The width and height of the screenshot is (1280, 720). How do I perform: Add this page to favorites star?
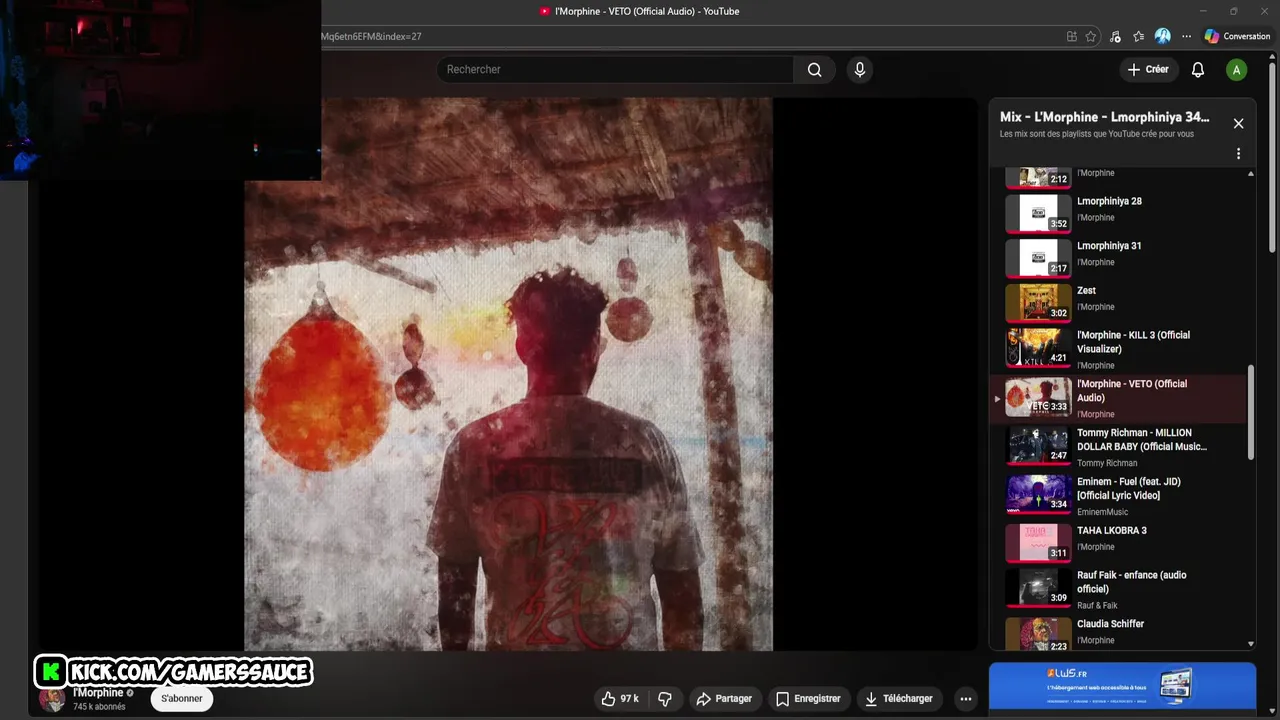[x=1091, y=36]
